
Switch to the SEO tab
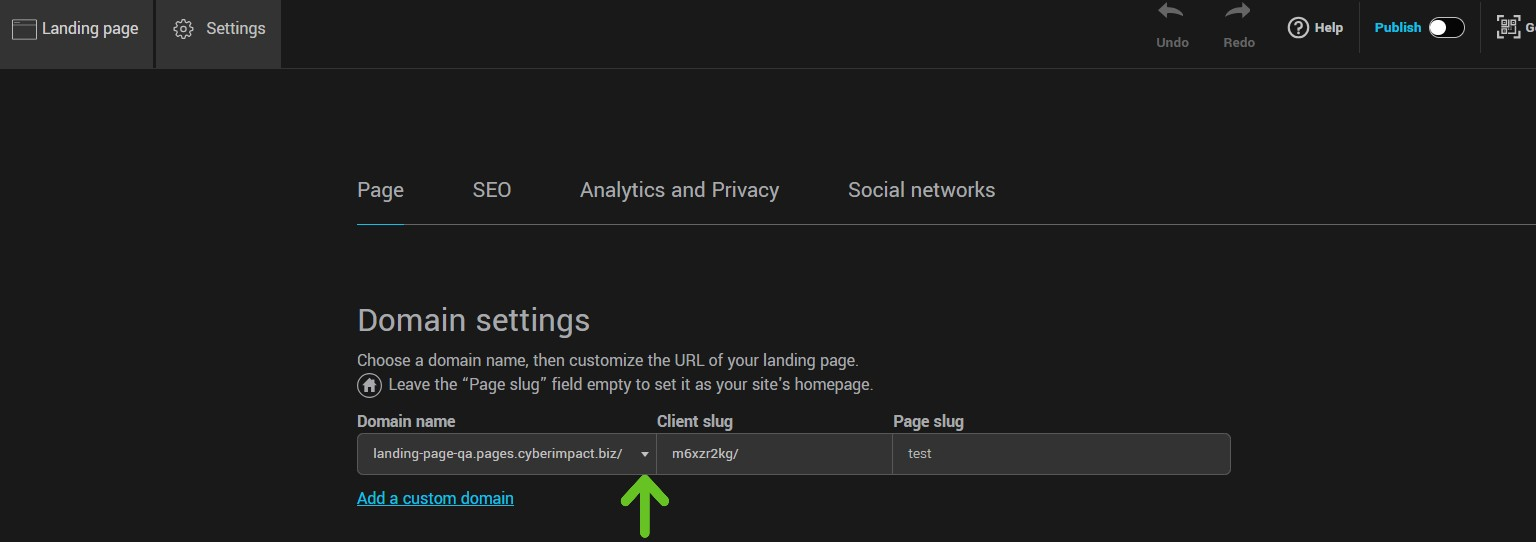[491, 190]
